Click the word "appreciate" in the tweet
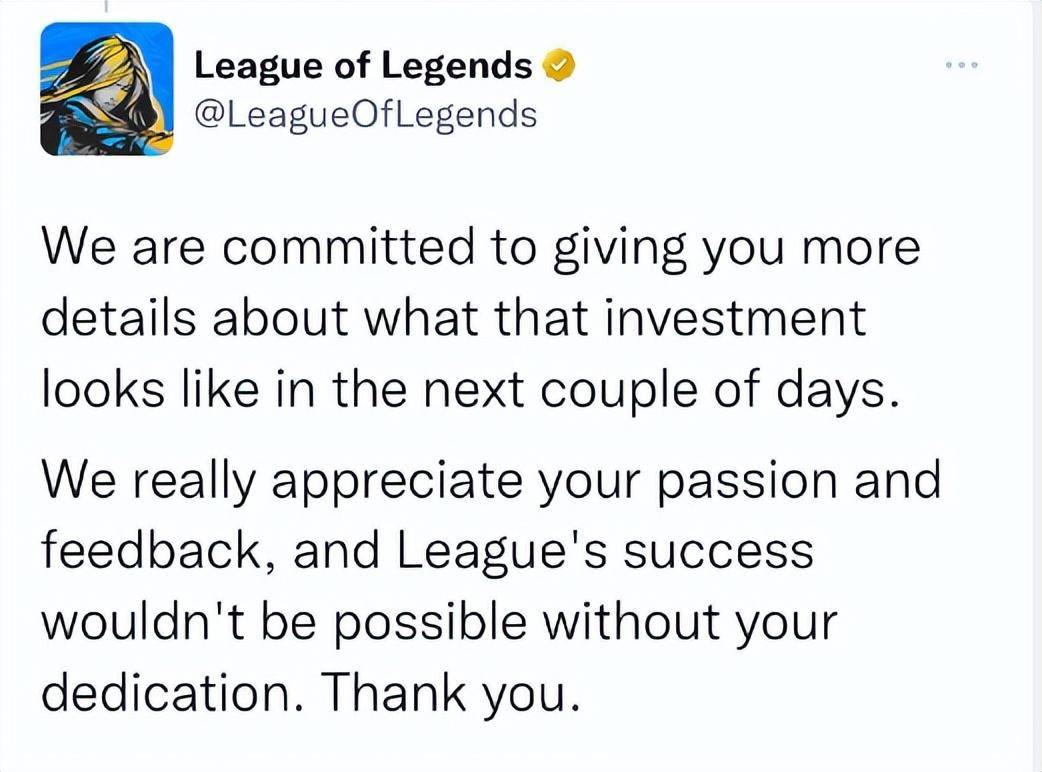Image resolution: width=1042 pixels, height=772 pixels. click(397, 482)
